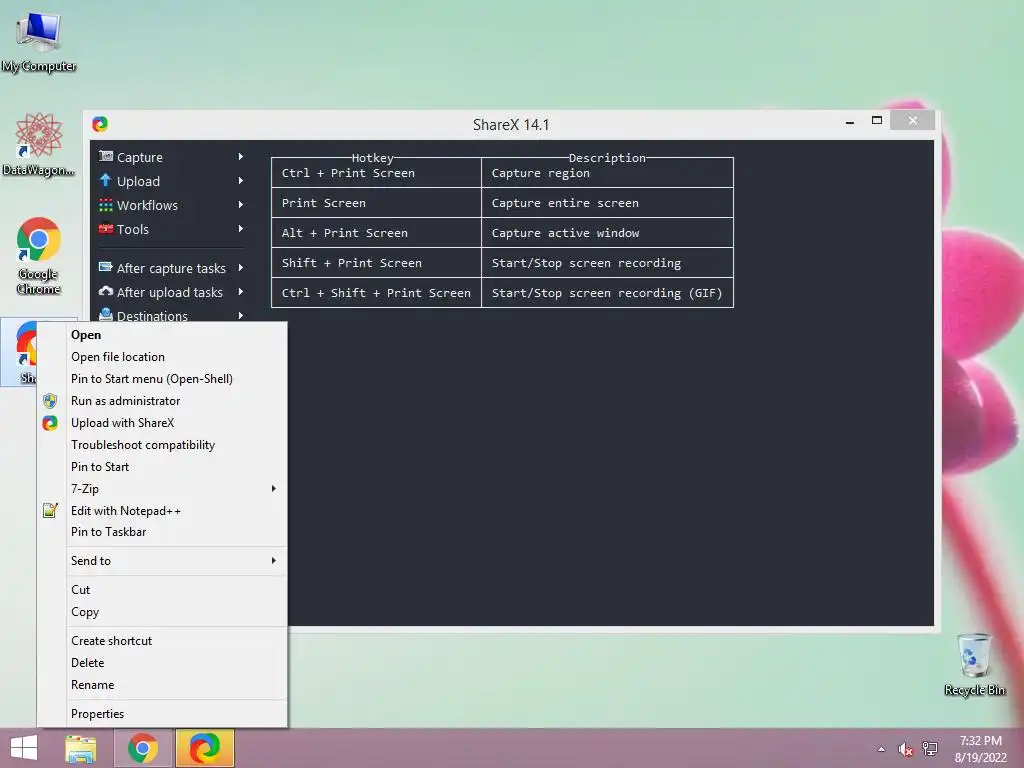This screenshot has width=1024, height=768.
Task: Choose Open in the context menu
Action: coord(162,335)
